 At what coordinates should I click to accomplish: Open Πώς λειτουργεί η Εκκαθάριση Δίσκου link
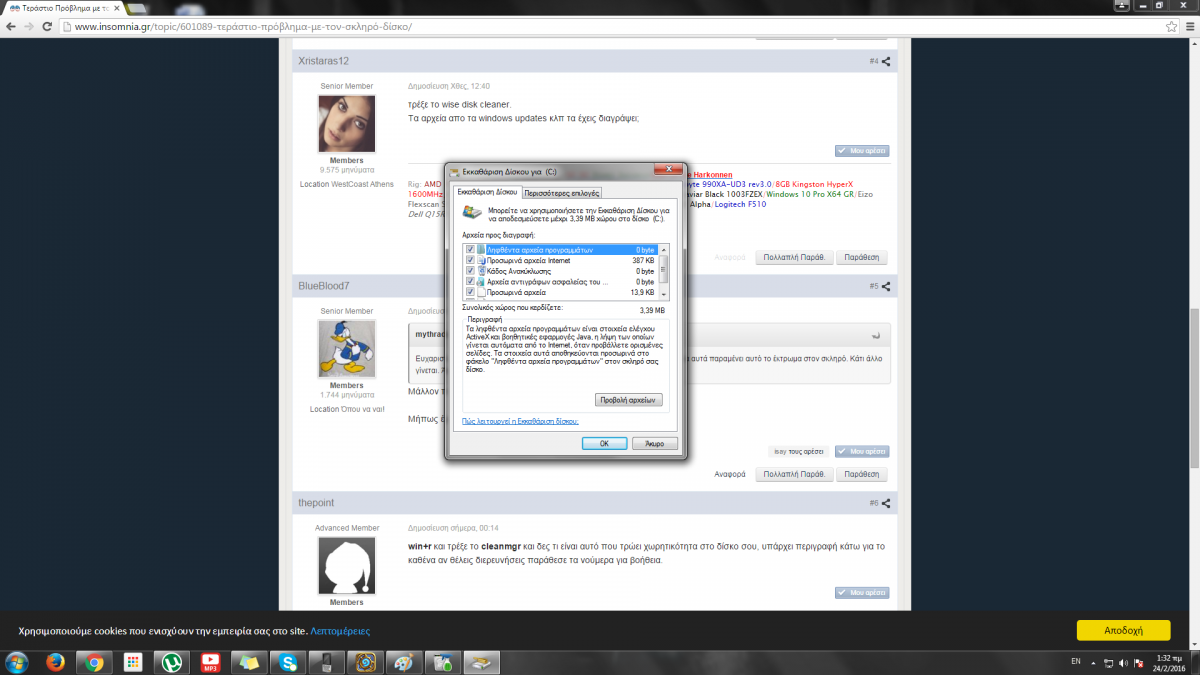520,422
